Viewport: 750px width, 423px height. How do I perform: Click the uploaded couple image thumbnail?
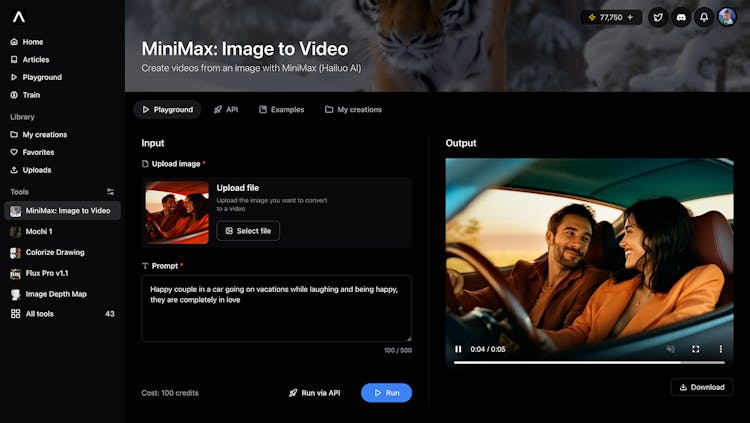point(177,212)
